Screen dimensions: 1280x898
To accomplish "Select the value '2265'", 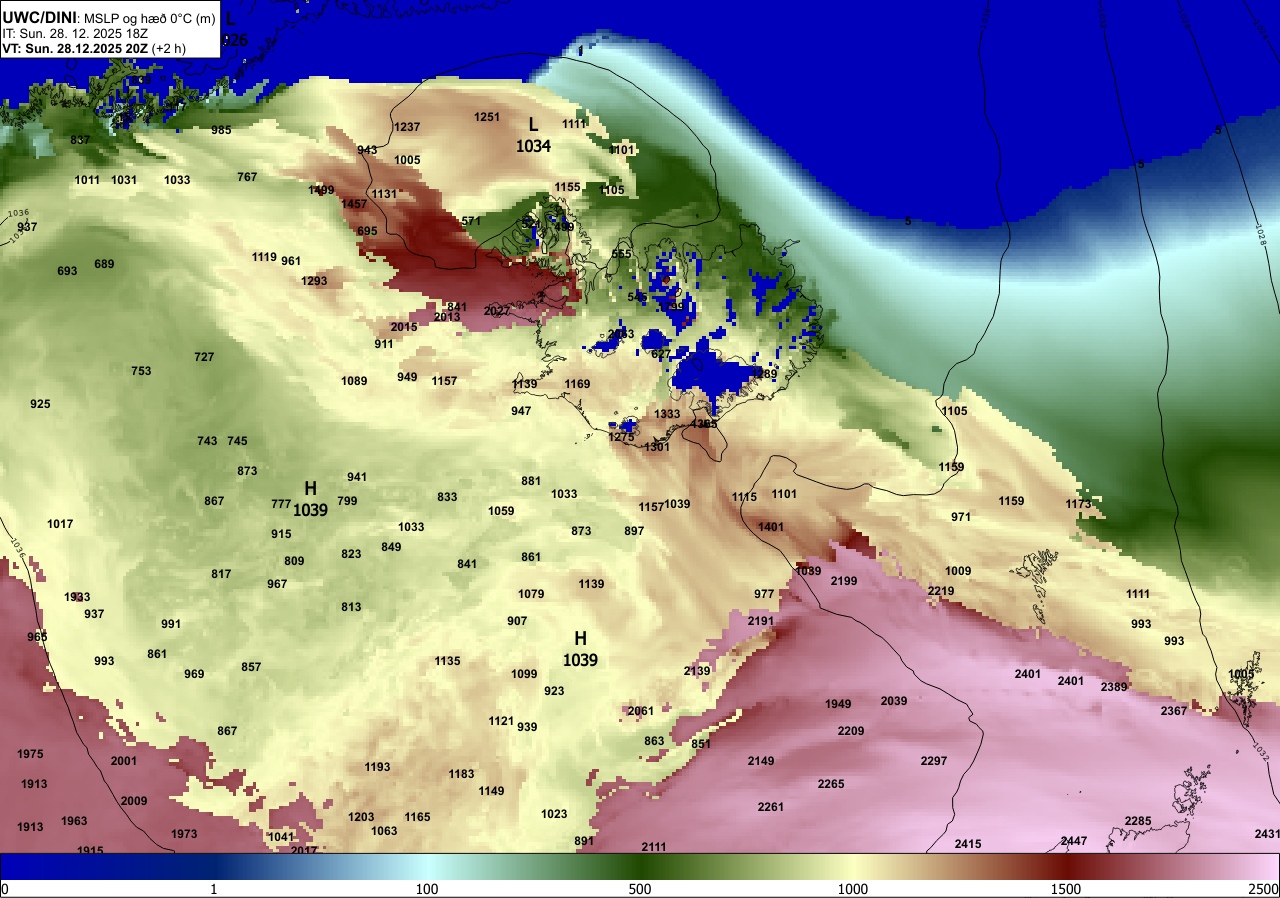I will pyautogui.click(x=831, y=784).
